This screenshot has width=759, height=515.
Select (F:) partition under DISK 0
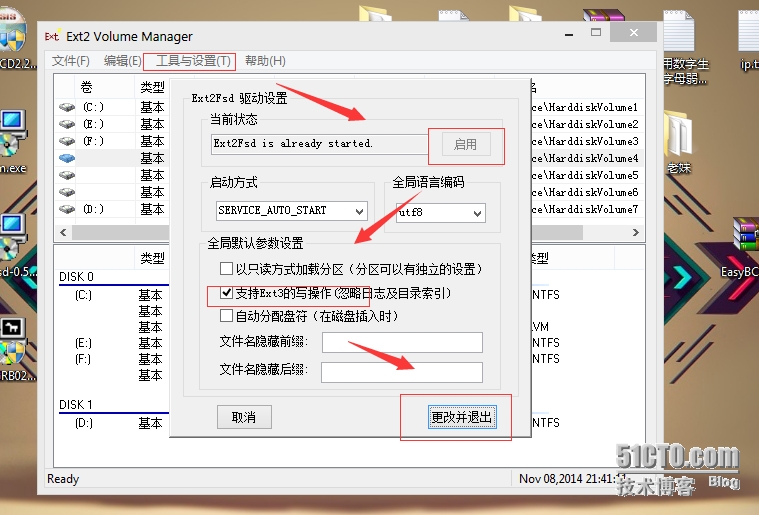[83, 359]
